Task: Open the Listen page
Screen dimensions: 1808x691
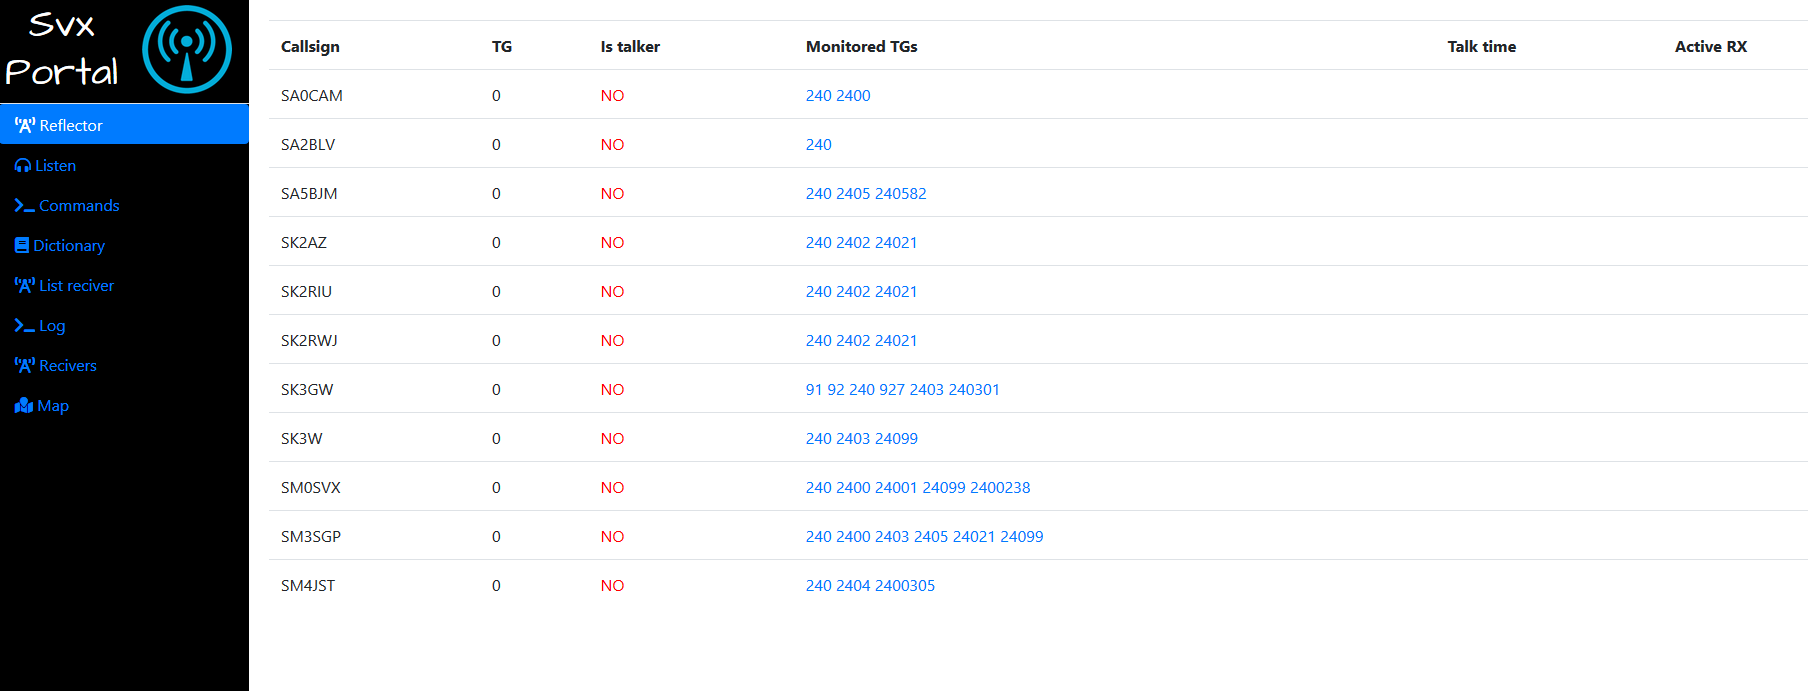Action: click(56, 165)
